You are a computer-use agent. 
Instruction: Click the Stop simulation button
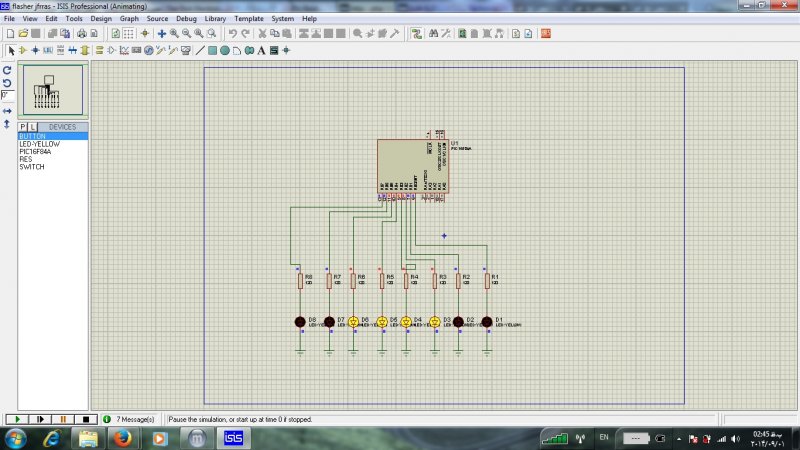click(86, 419)
